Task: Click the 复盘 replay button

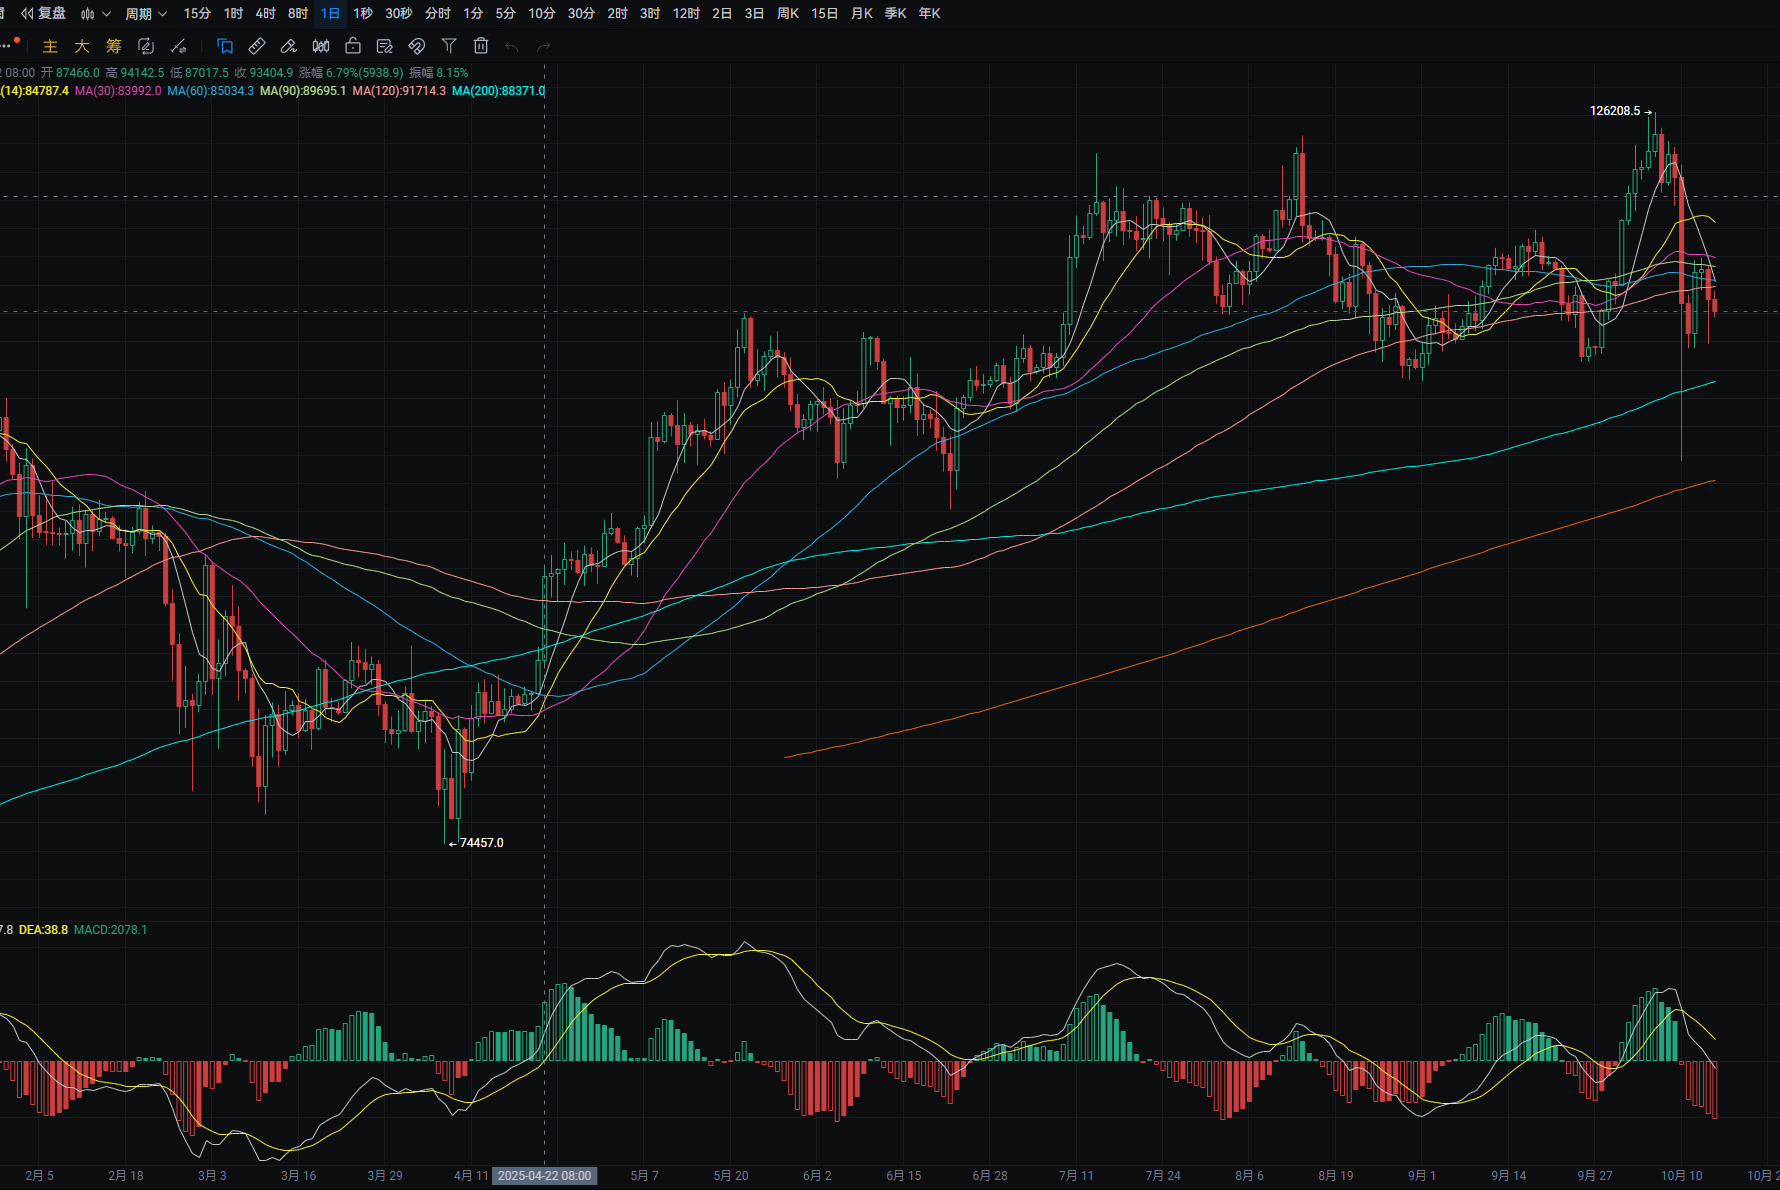Action: (x=44, y=13)
